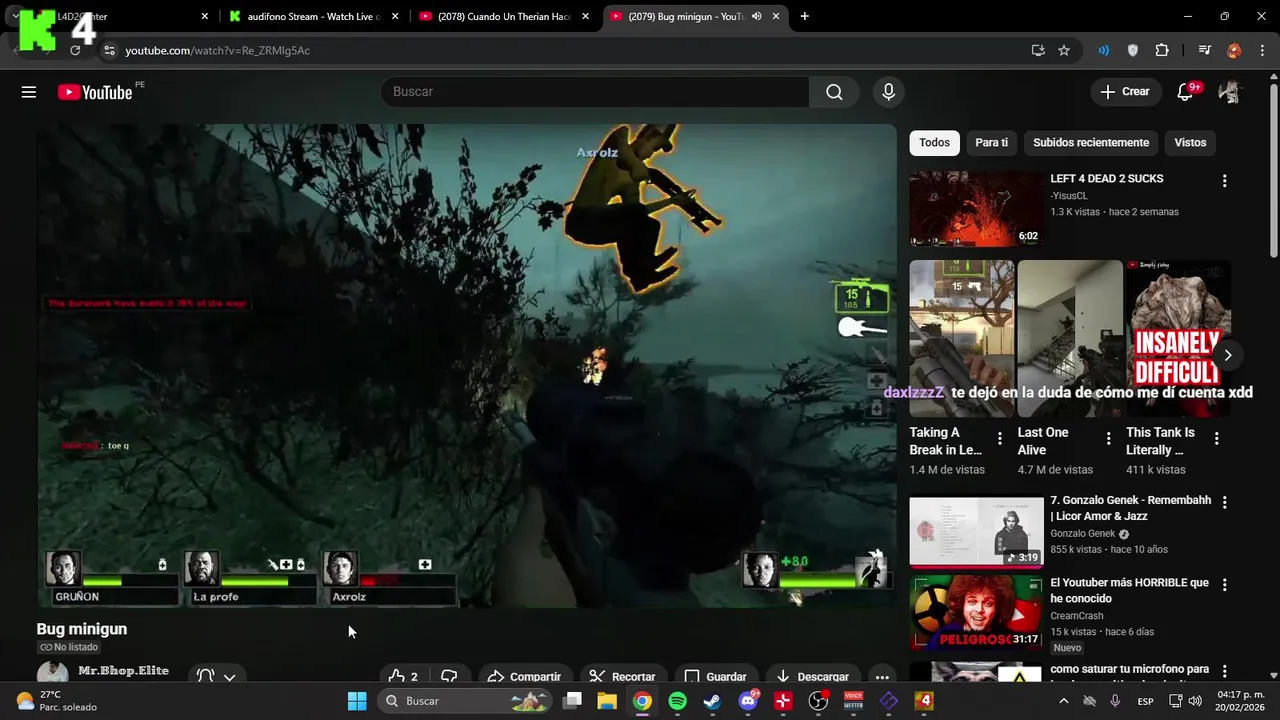
Task: Select the Vistos filter chip
Action: pyautogui.click(x=1190, y=143)
